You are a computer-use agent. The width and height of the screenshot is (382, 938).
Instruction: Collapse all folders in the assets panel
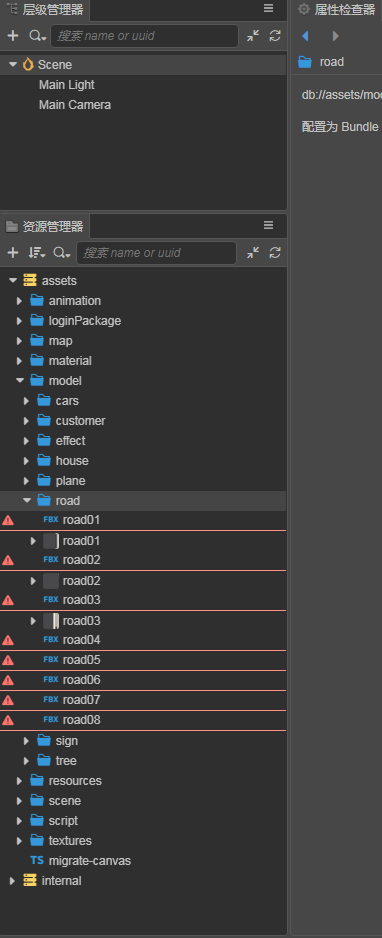click(x=253, y=252)
